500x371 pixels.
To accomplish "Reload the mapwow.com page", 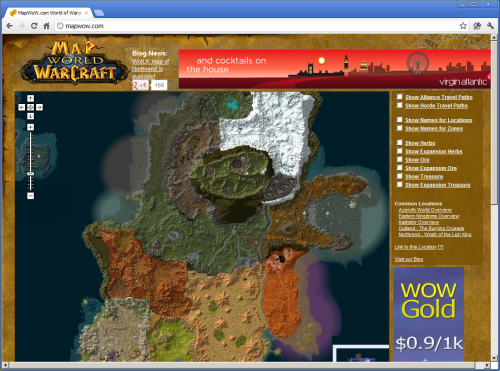I will click(34, 26).
